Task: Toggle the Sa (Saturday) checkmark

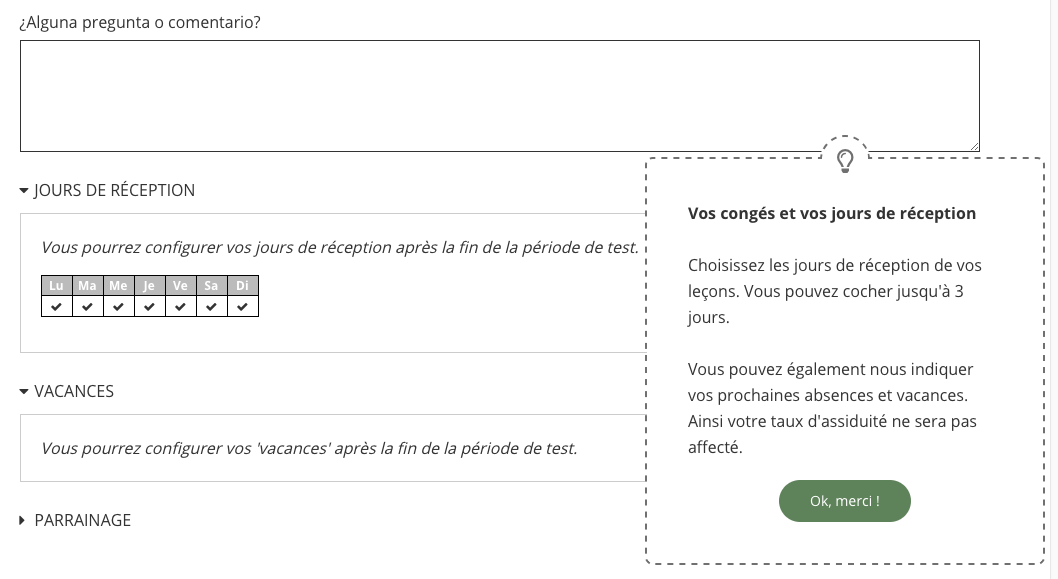Action: click(211, 306)
